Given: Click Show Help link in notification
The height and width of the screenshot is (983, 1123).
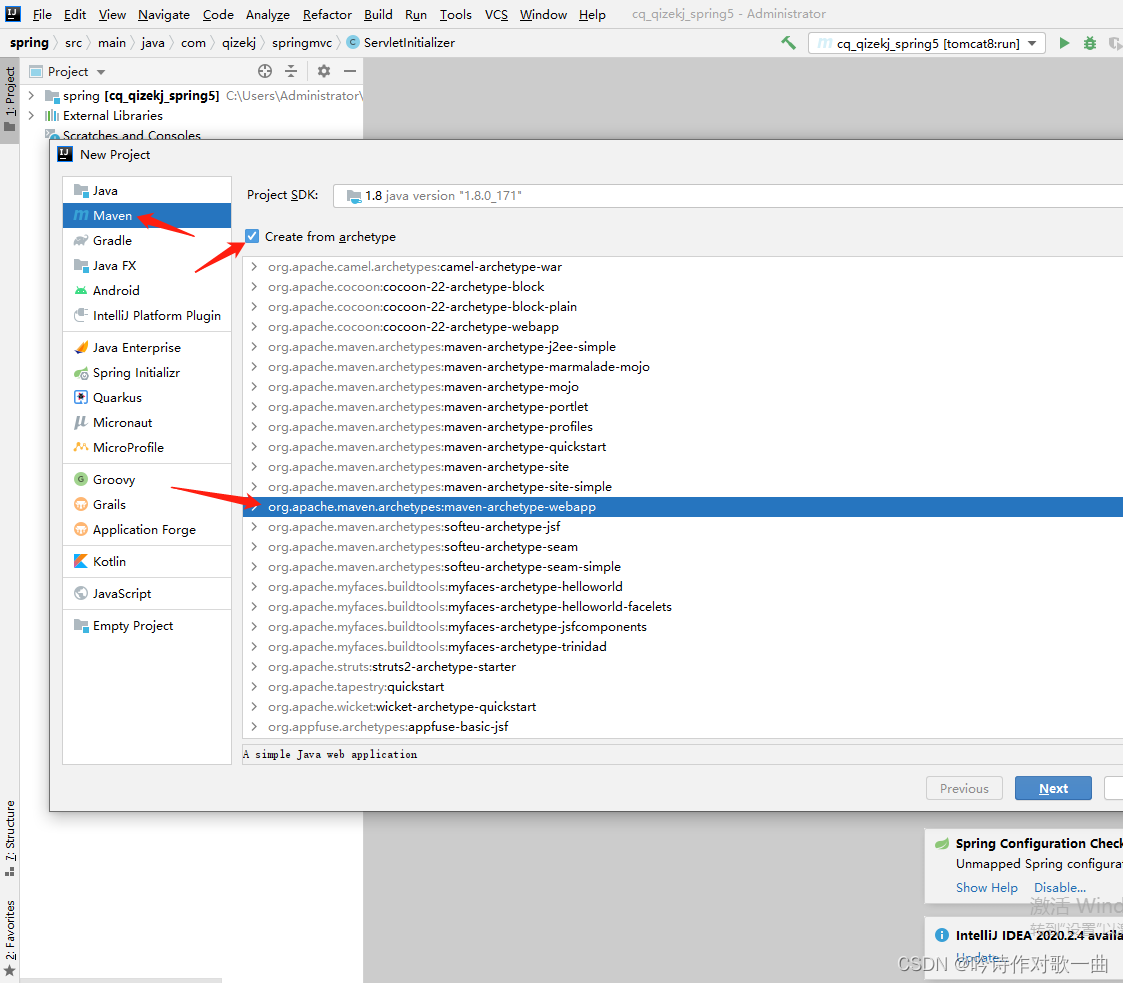Looking at the screenshot, I should 986,887.
